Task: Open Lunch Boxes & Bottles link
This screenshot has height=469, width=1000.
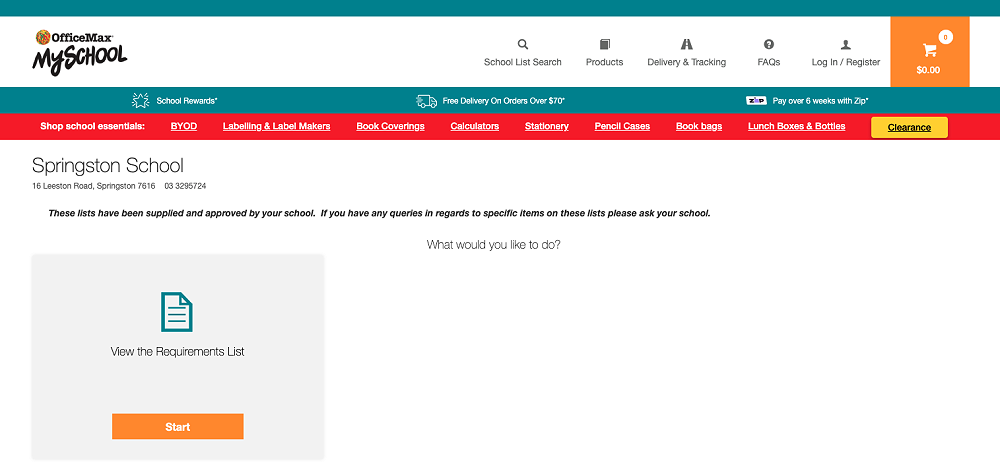Action: click(796, 126)
